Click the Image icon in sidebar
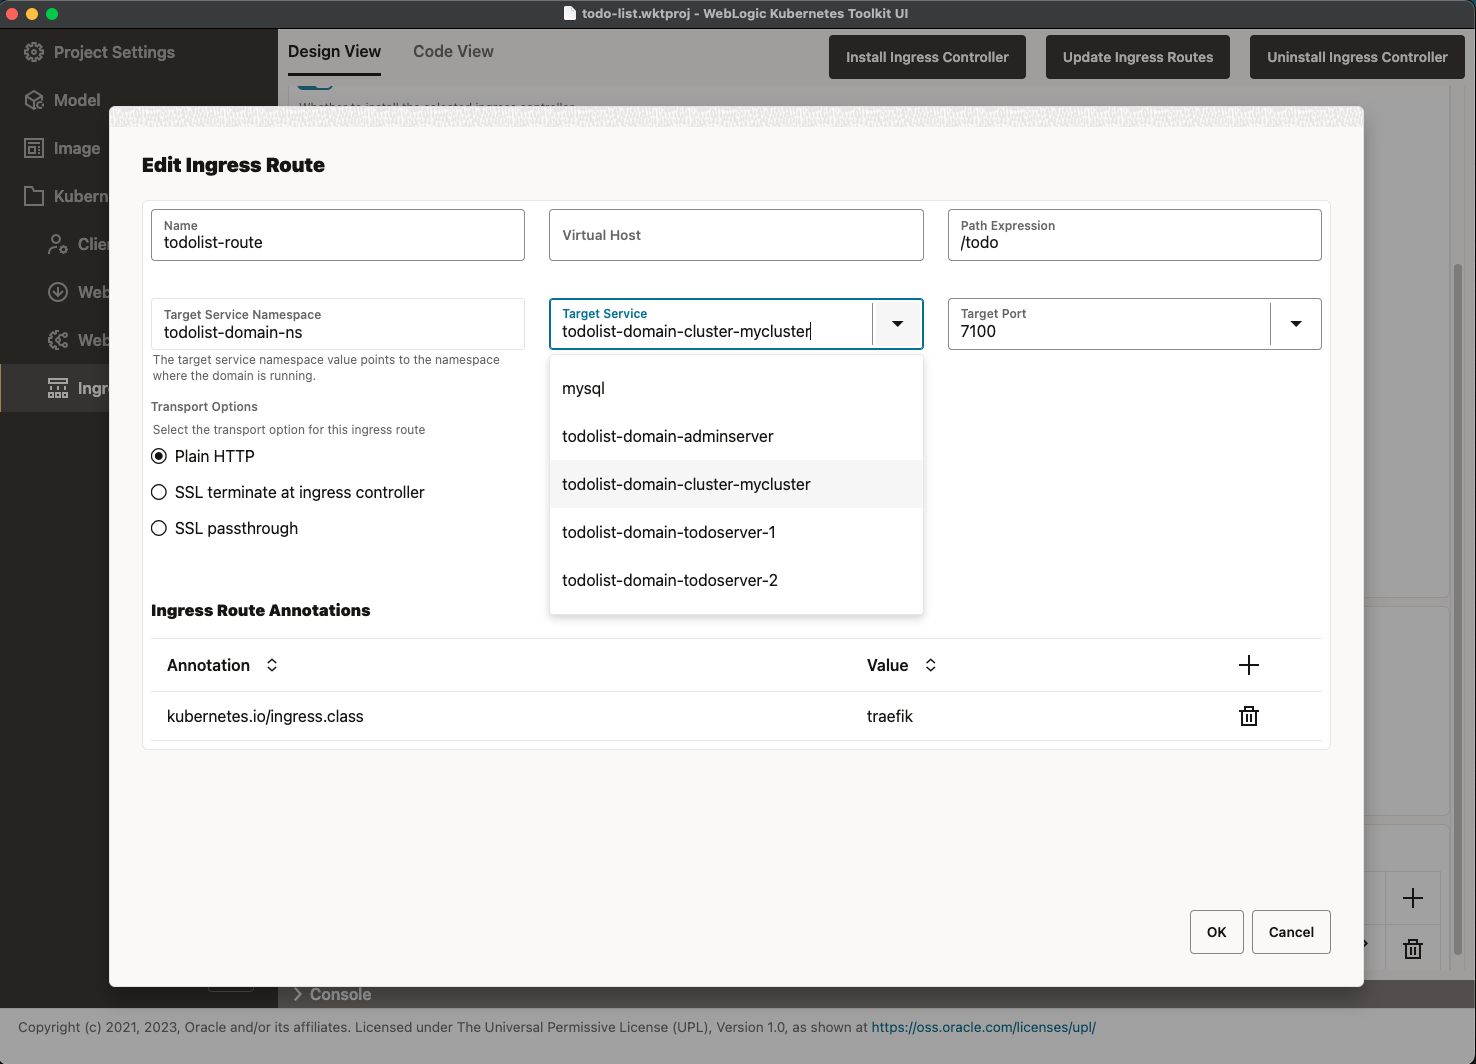Image resolution: width=1476 pixels, height=1064 pixels. (34, 148)
